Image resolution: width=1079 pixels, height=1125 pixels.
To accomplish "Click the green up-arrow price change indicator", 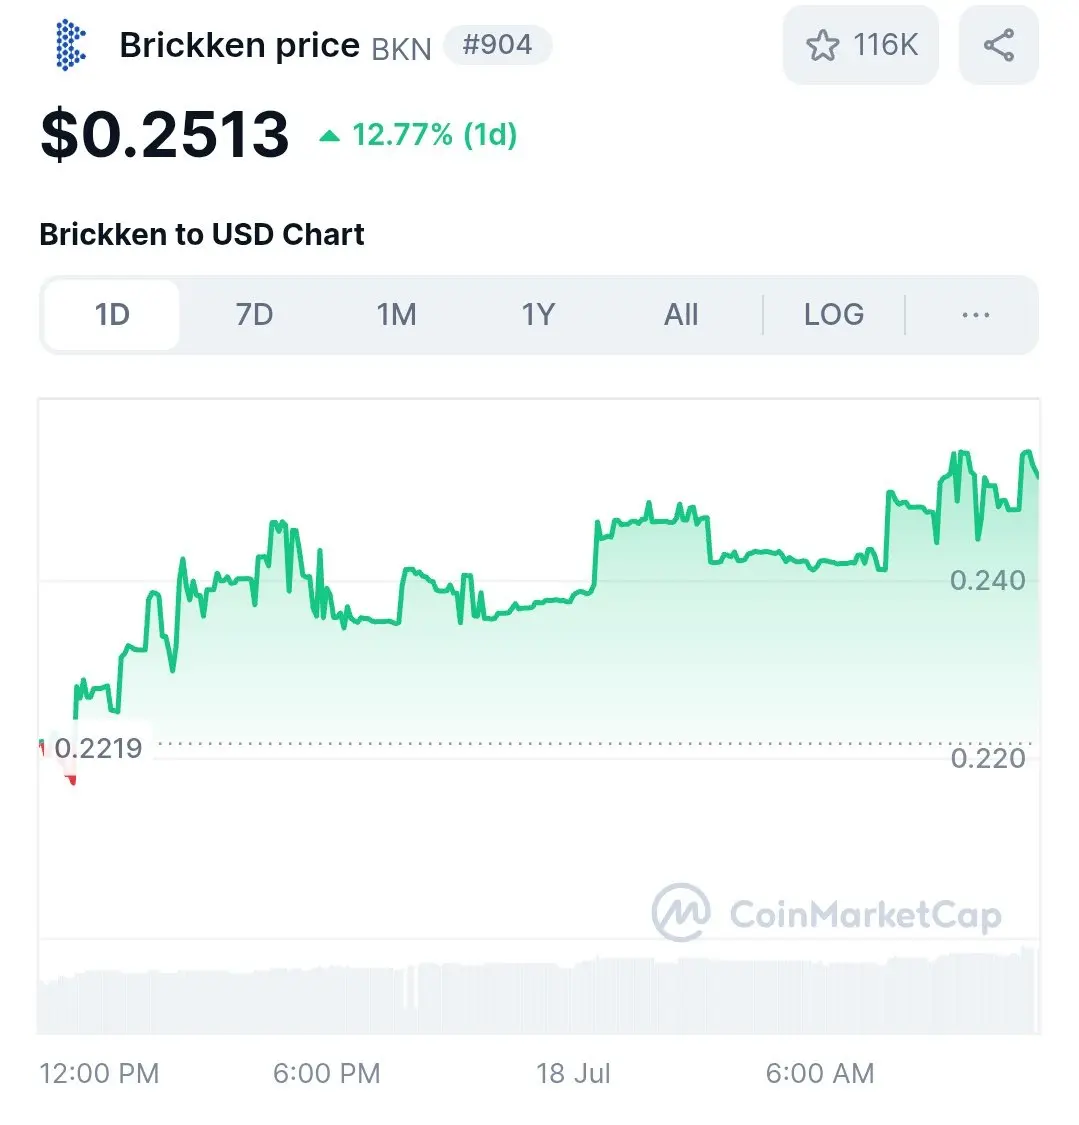I will (x=329, y=135).
